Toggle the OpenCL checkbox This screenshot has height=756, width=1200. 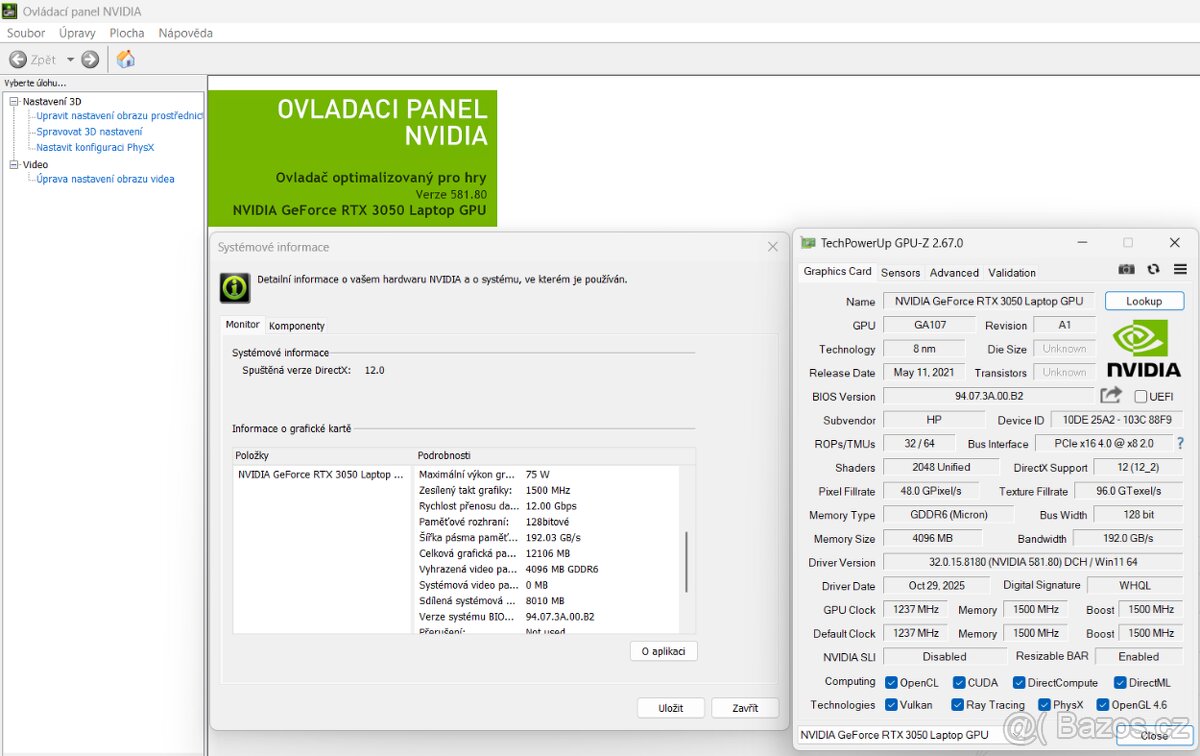point(891,682)
